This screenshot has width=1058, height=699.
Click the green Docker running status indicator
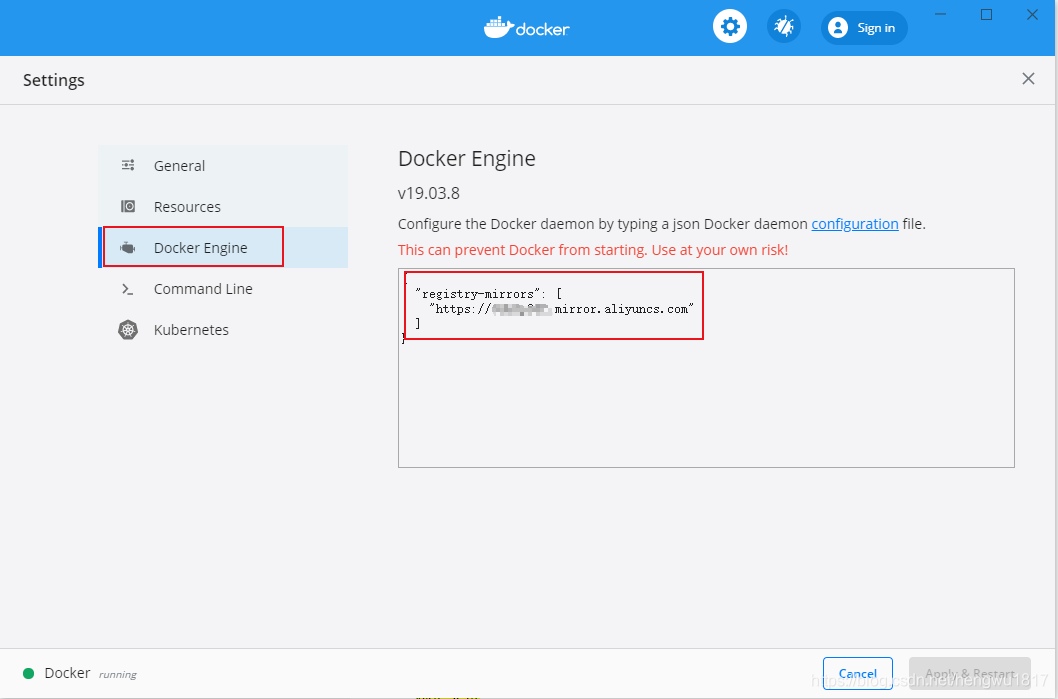(x=28, y=673)
